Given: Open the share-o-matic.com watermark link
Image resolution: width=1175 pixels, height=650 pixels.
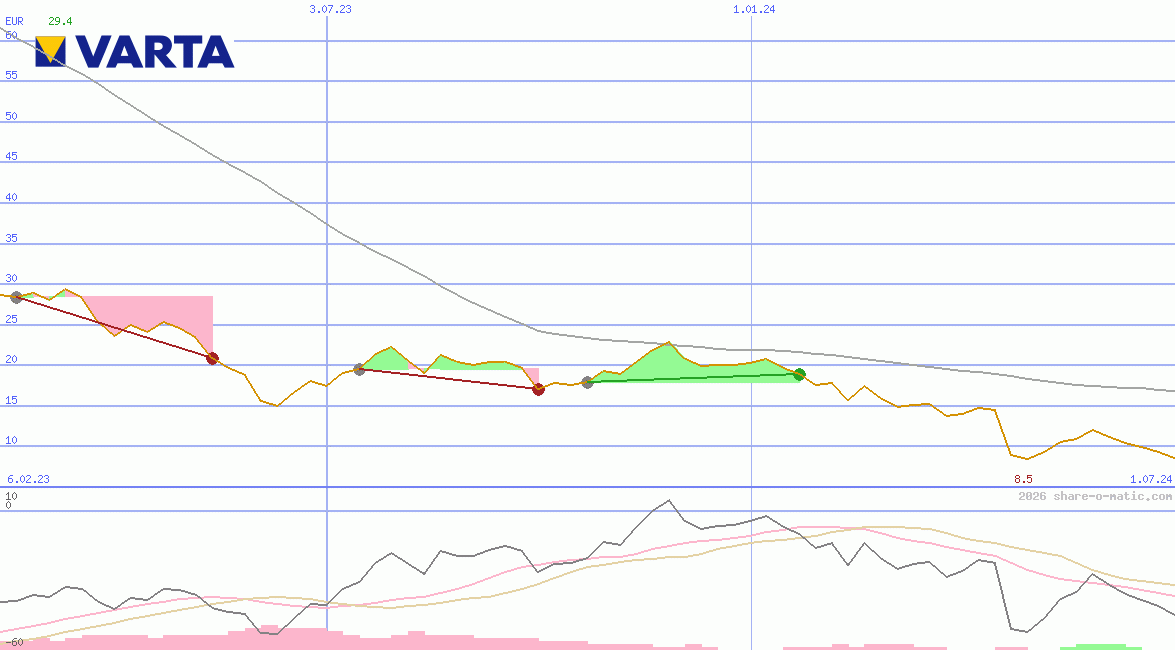Looking at the screenshot, I should pos(1094,496).
